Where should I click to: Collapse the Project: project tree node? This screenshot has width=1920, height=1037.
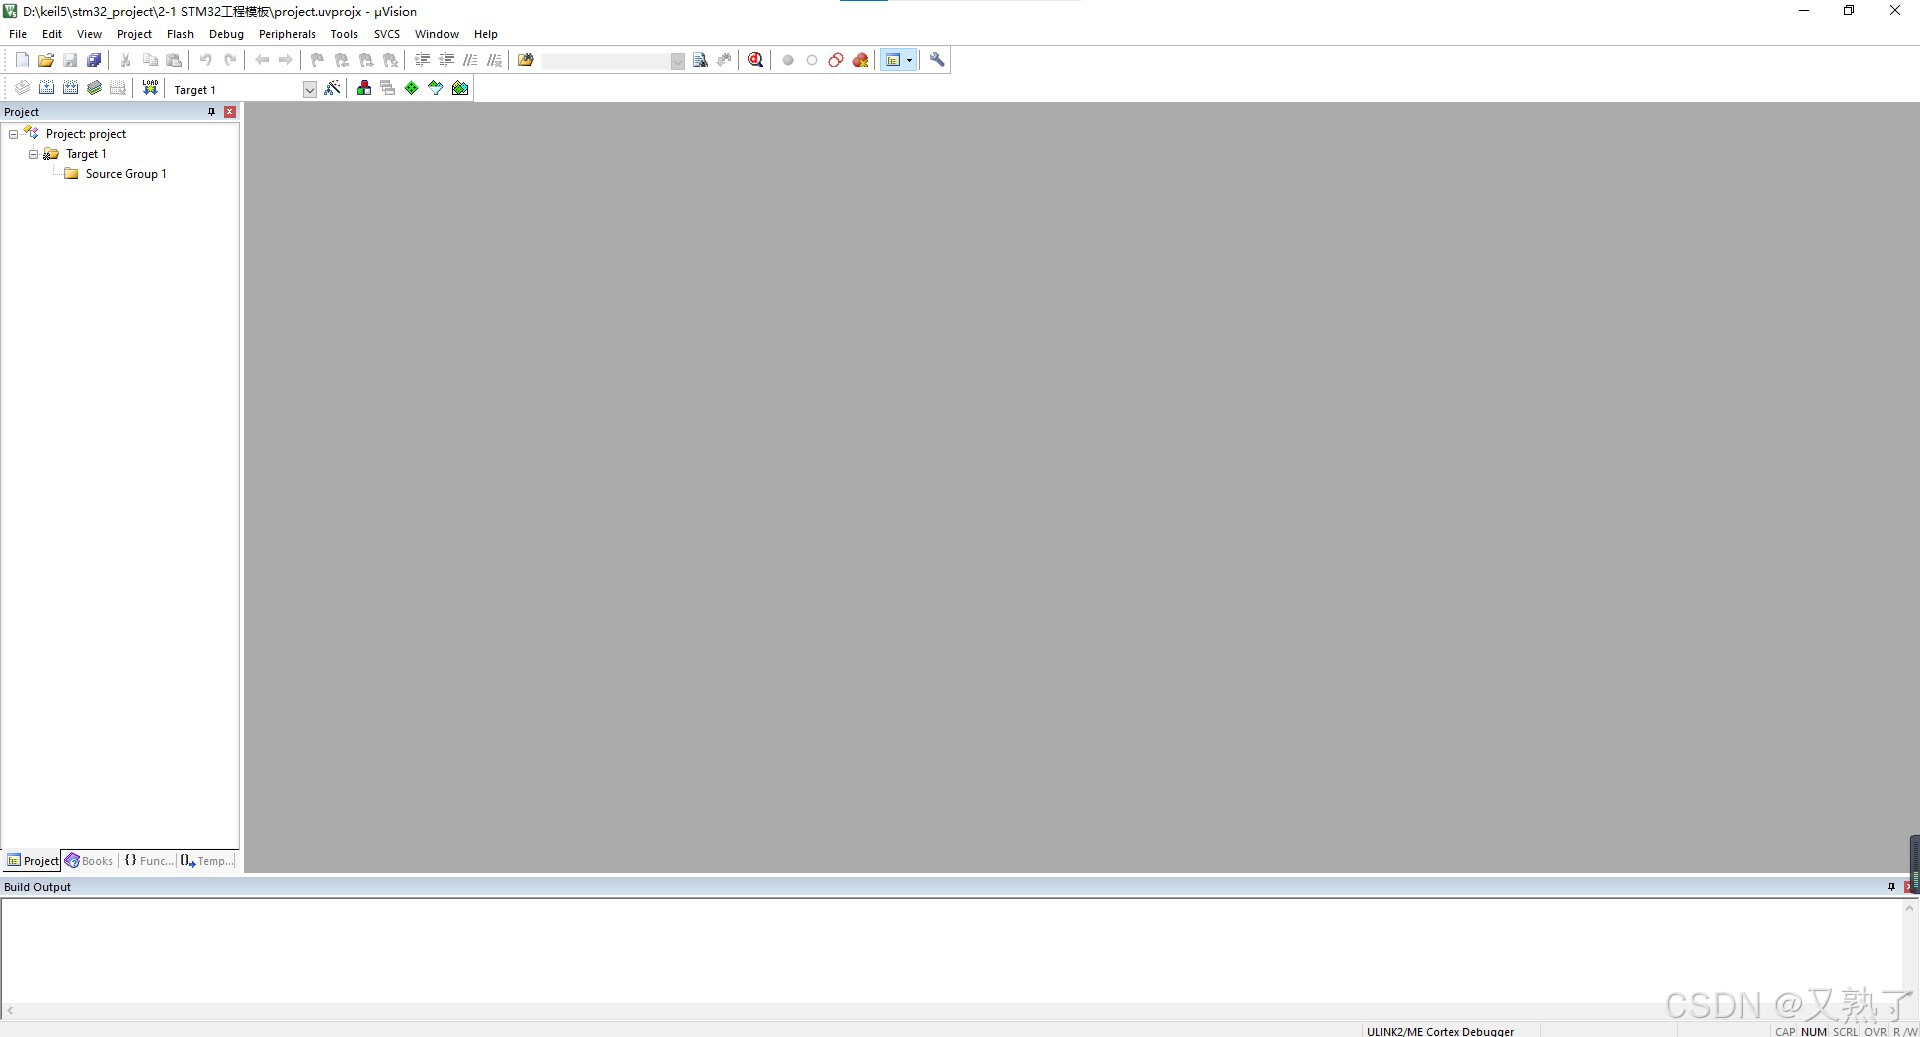point(13,134)
